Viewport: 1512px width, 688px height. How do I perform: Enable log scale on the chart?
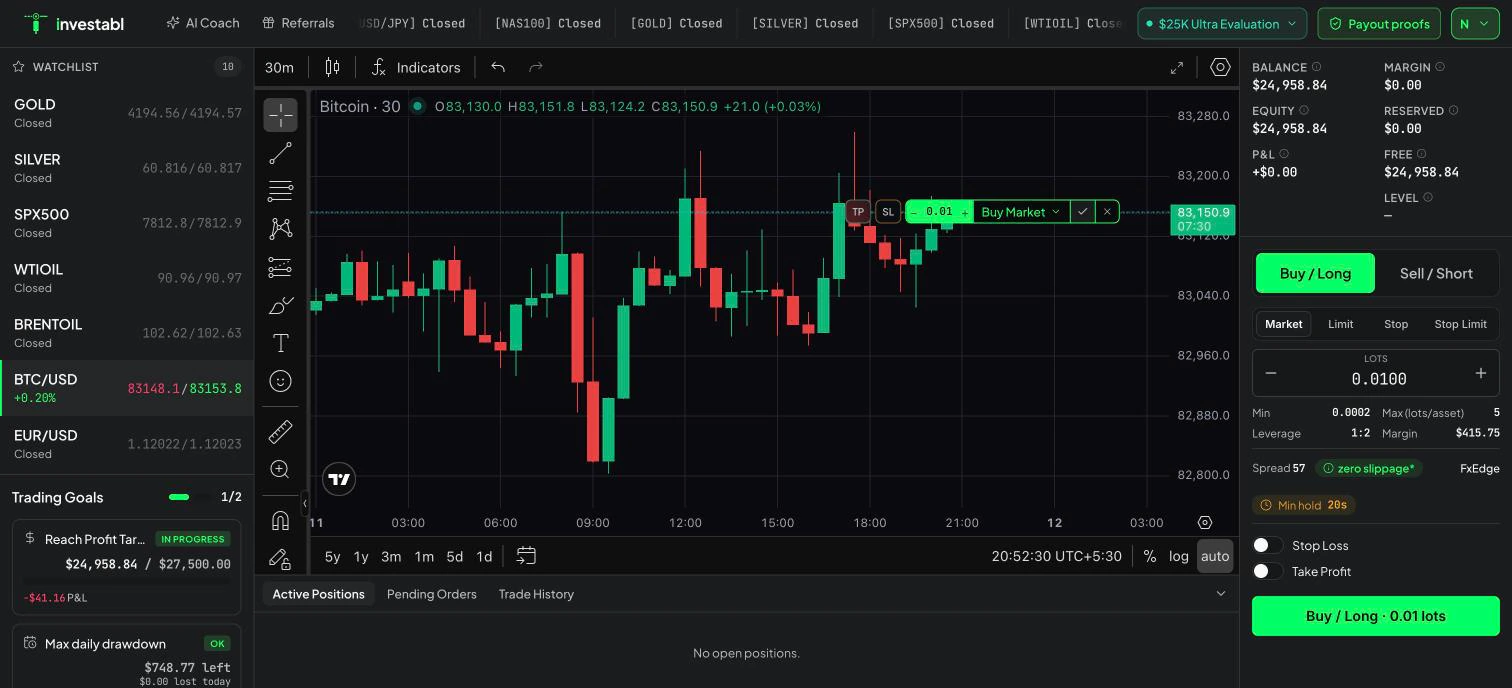[x=1179, y=556]
